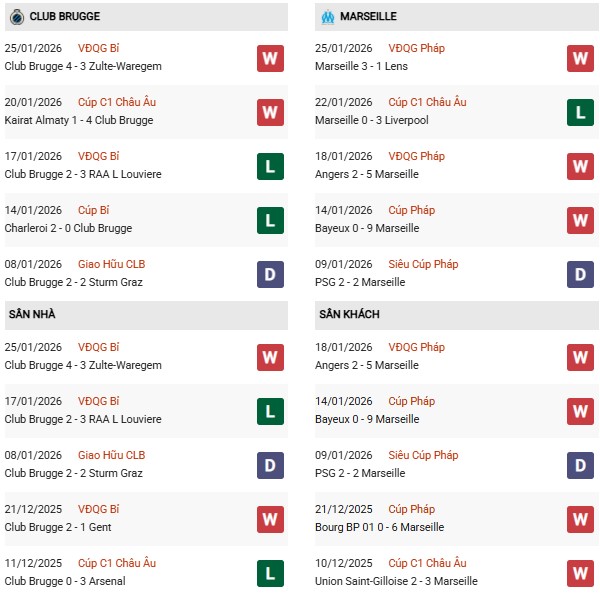Click the Club Brugge team crest icon
Screen dimensions: 600x595
click(16, 17)
